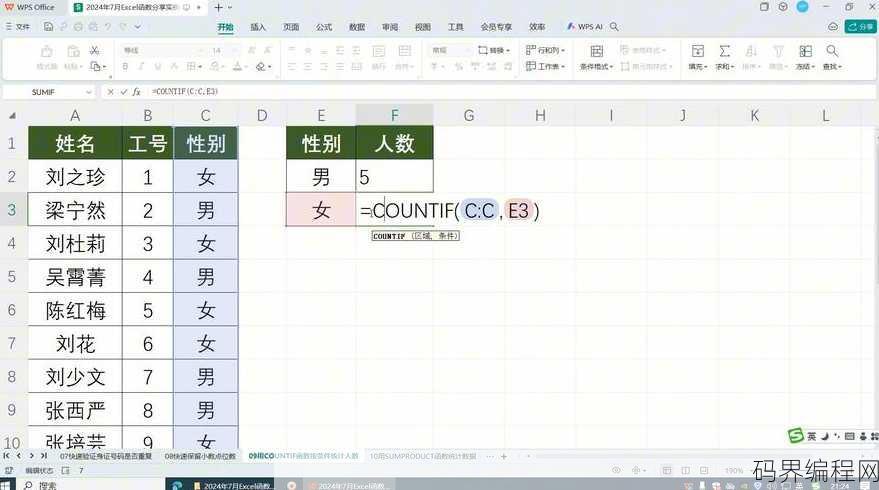Jump to last sheet arrow icon
The height and width of the screenshot is (490, 879).
click(x=44, y=456)
